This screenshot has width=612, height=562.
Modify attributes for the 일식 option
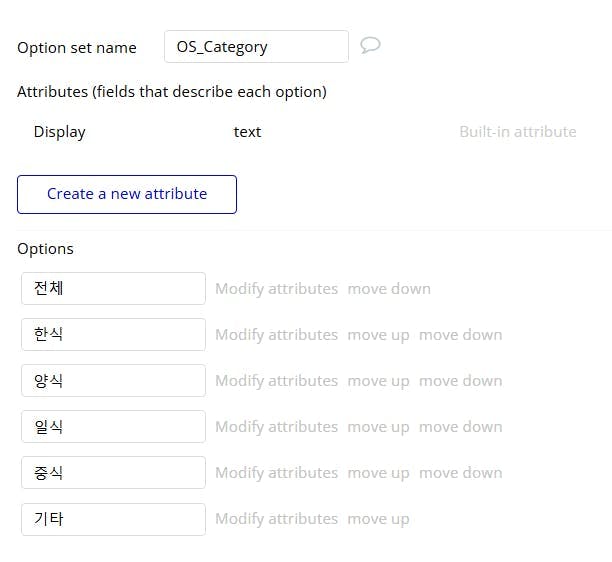[x=276, y=427]
